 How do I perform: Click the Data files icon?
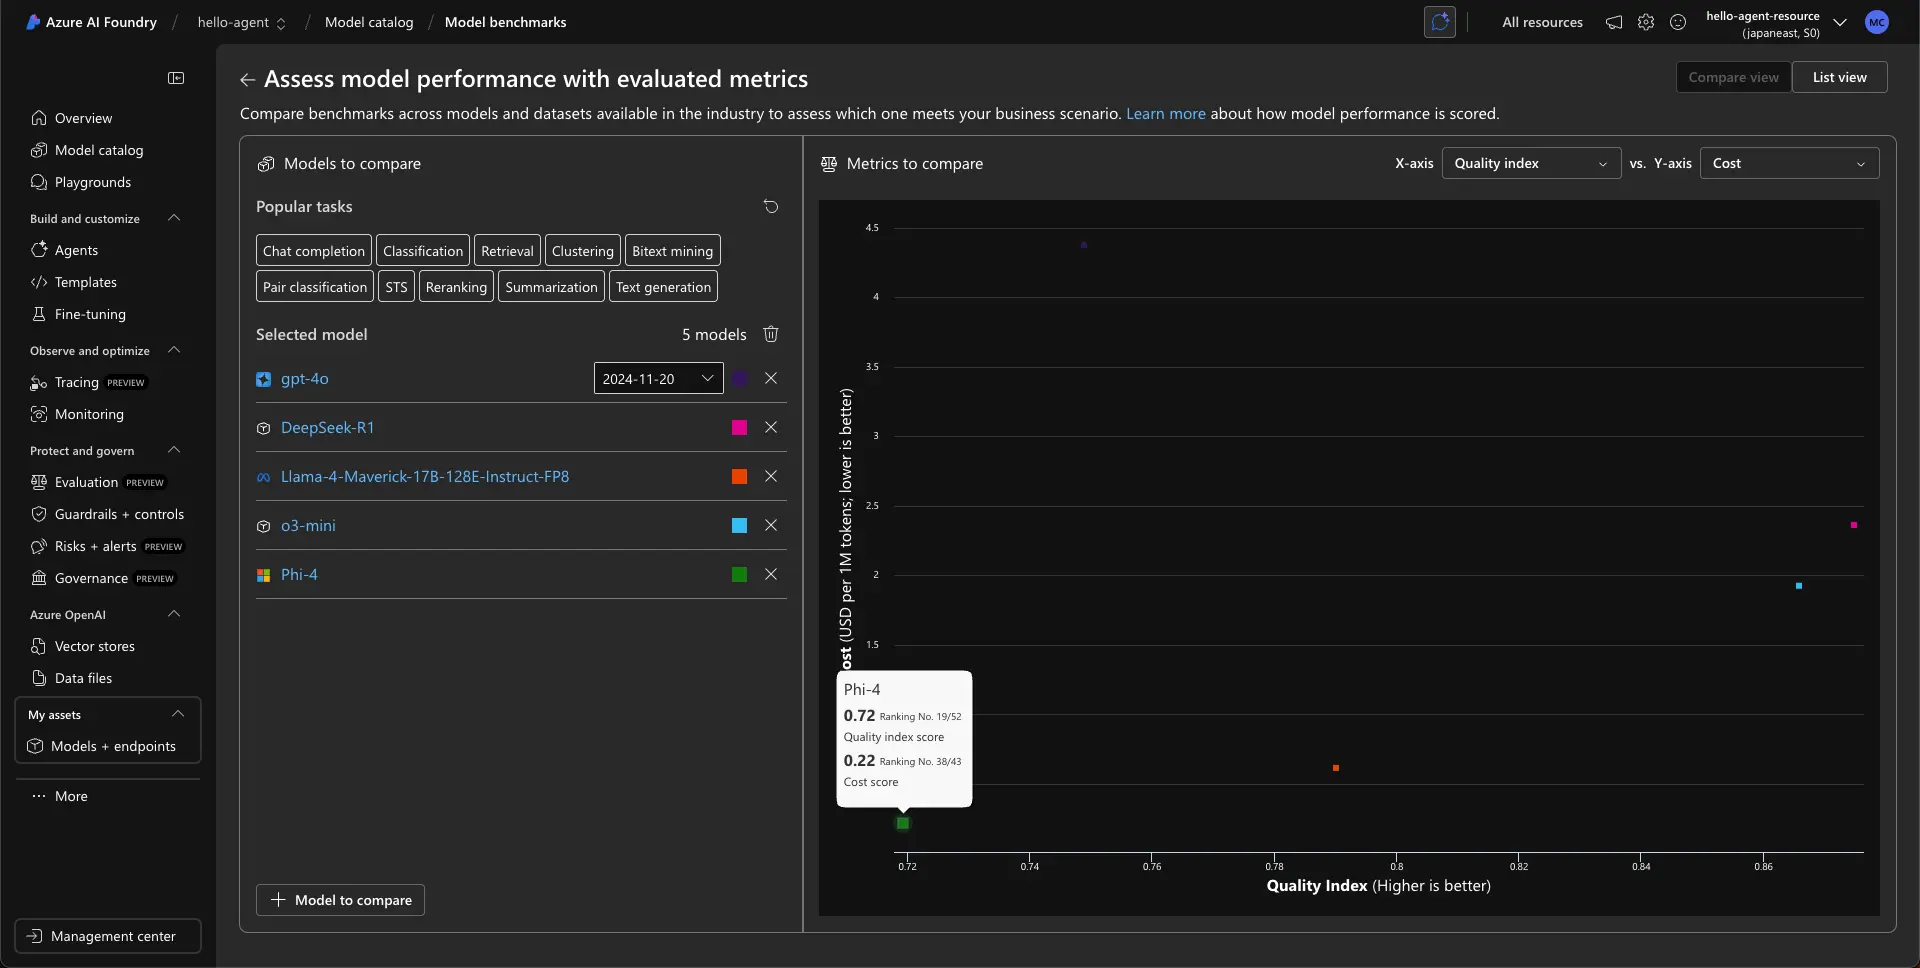pos(39,678)
